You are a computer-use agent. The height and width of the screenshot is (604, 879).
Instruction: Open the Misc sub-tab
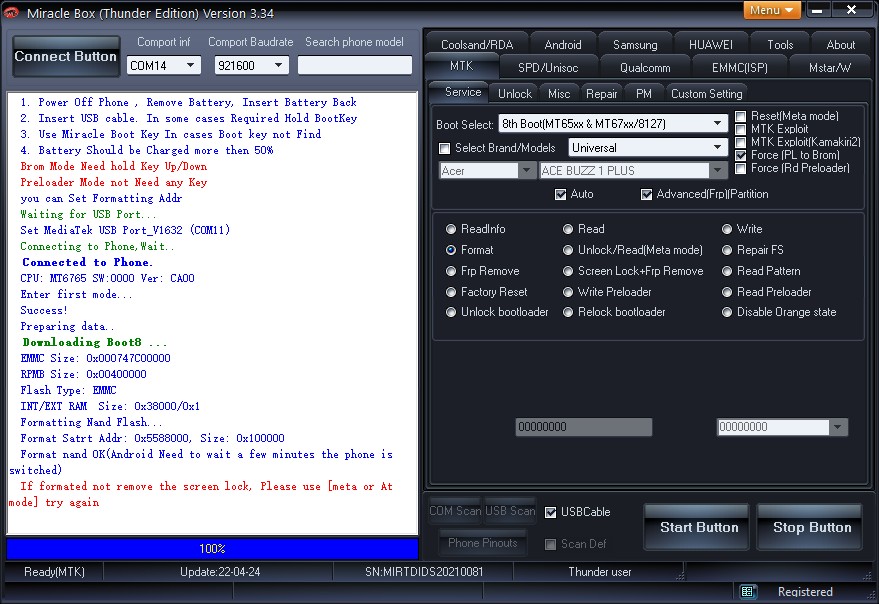[x=559, y=94]
